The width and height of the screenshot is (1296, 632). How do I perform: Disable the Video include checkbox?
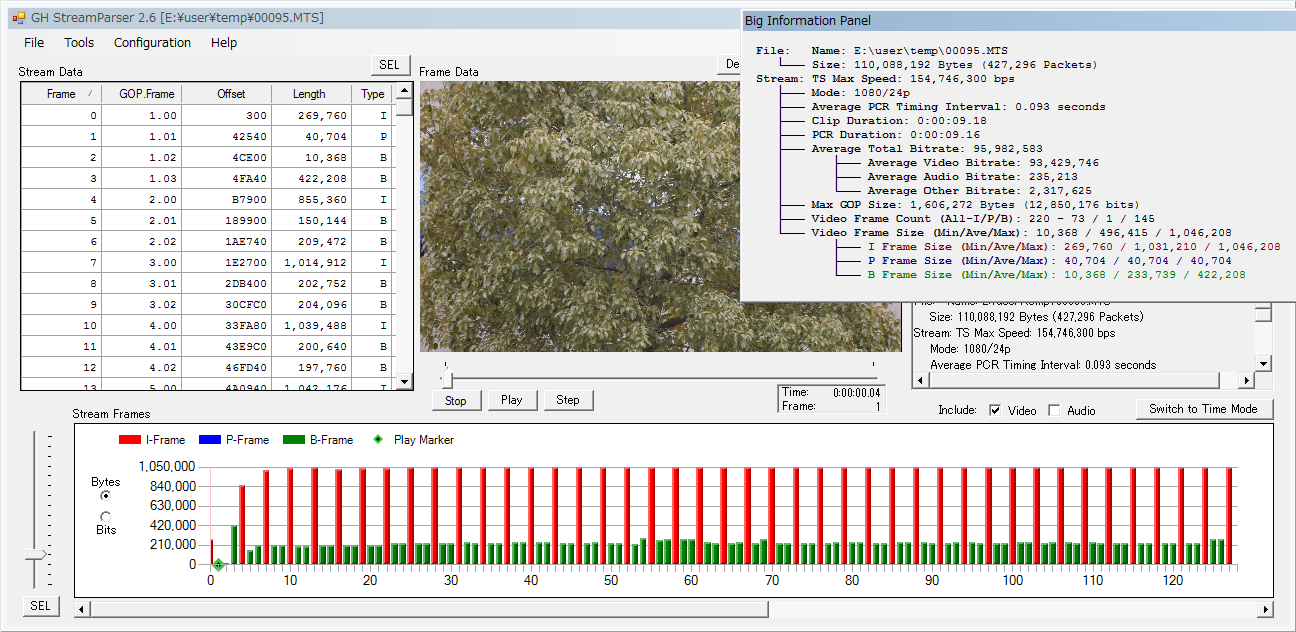(x=995, y=410)
